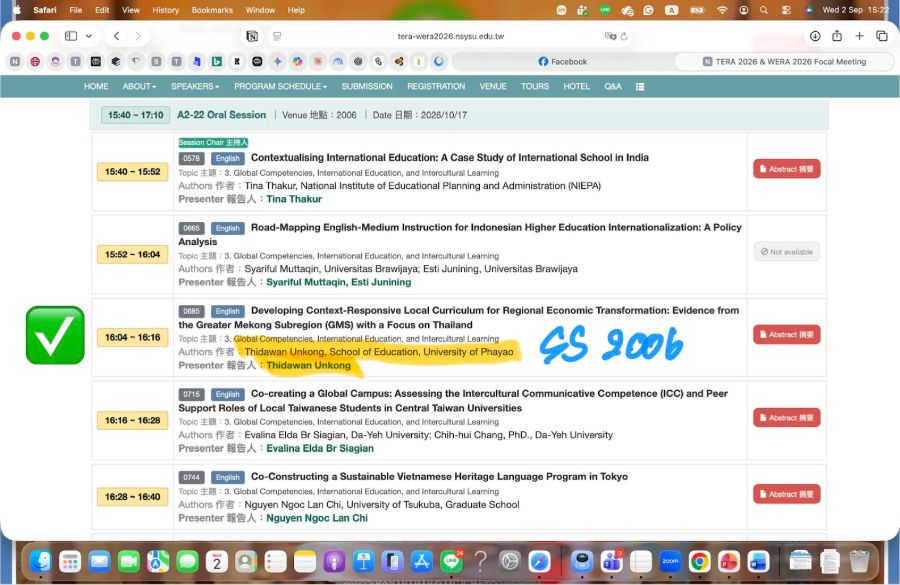Click the page reload icon

coord(624,36)
